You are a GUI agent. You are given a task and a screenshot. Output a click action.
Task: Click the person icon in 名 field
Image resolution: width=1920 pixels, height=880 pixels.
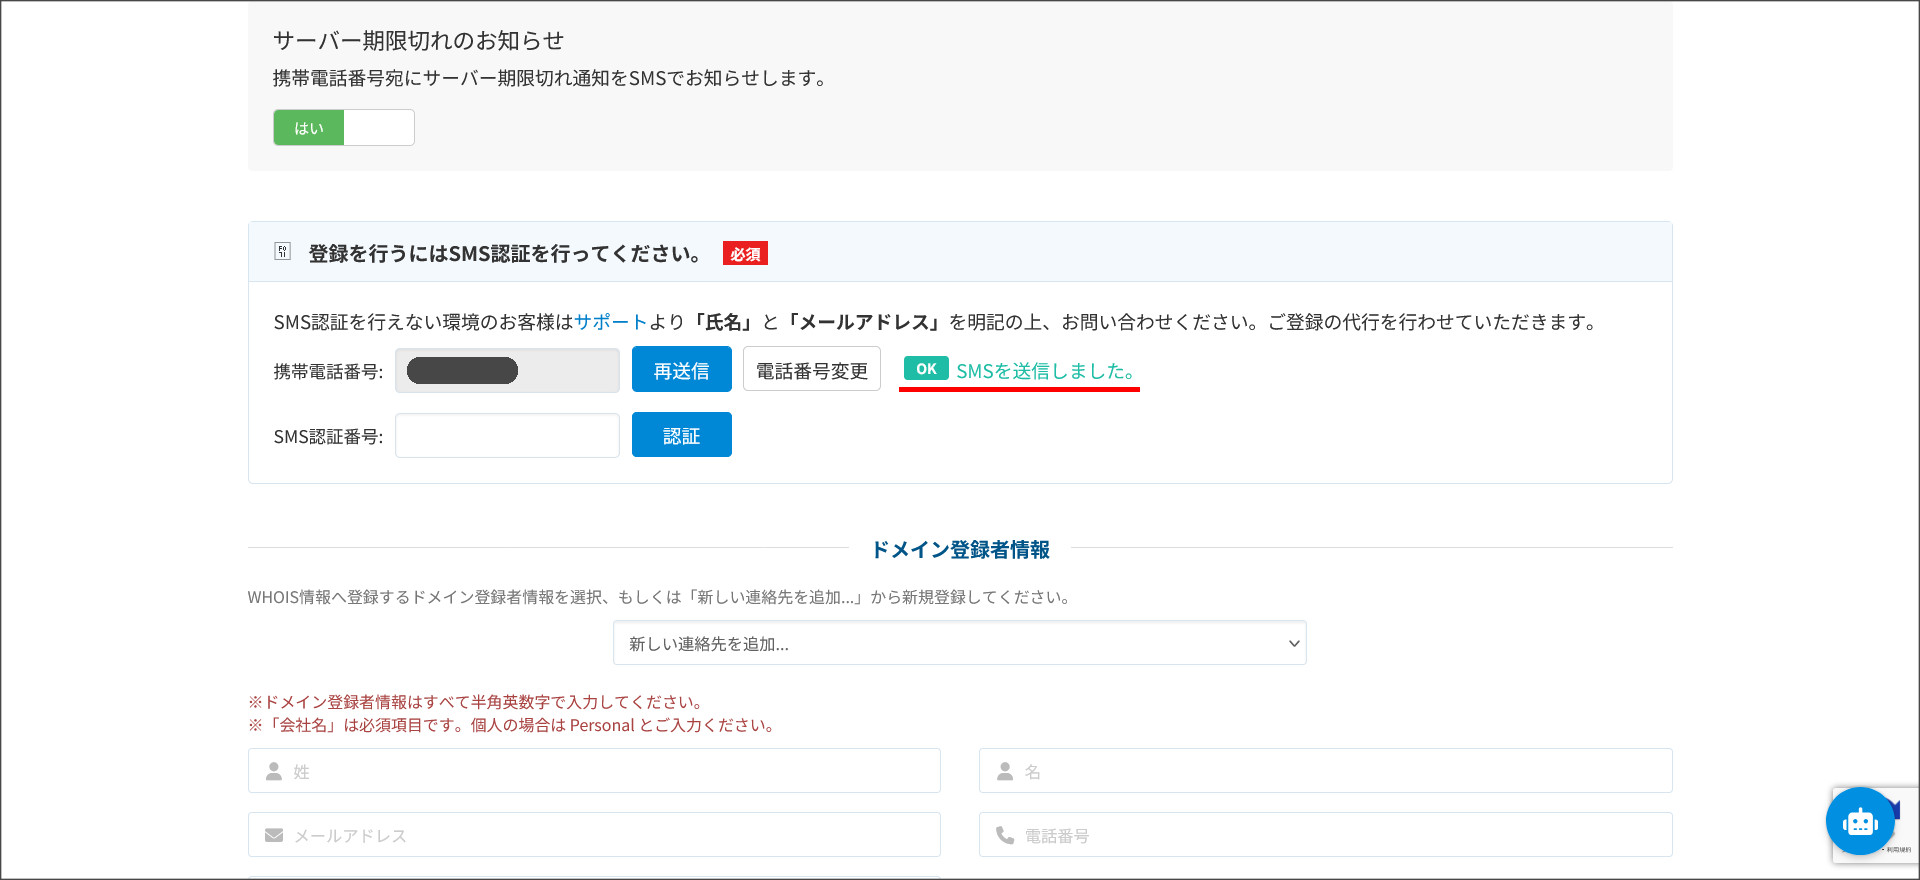tap(1005, 771)
